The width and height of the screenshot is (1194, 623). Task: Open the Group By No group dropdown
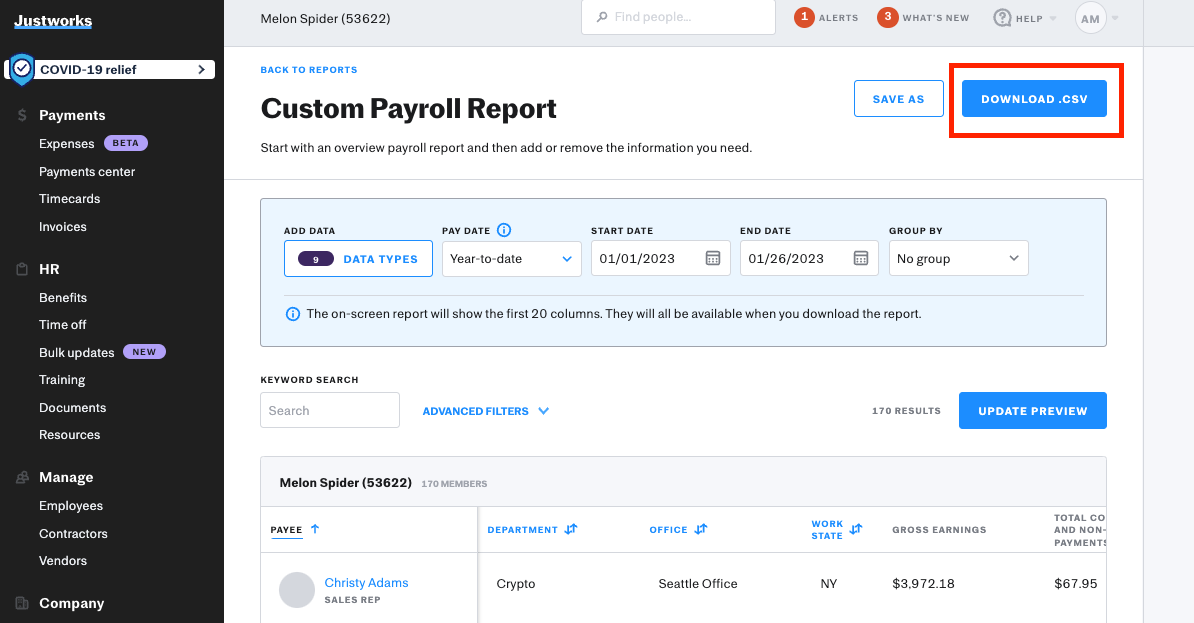point(959,258)
